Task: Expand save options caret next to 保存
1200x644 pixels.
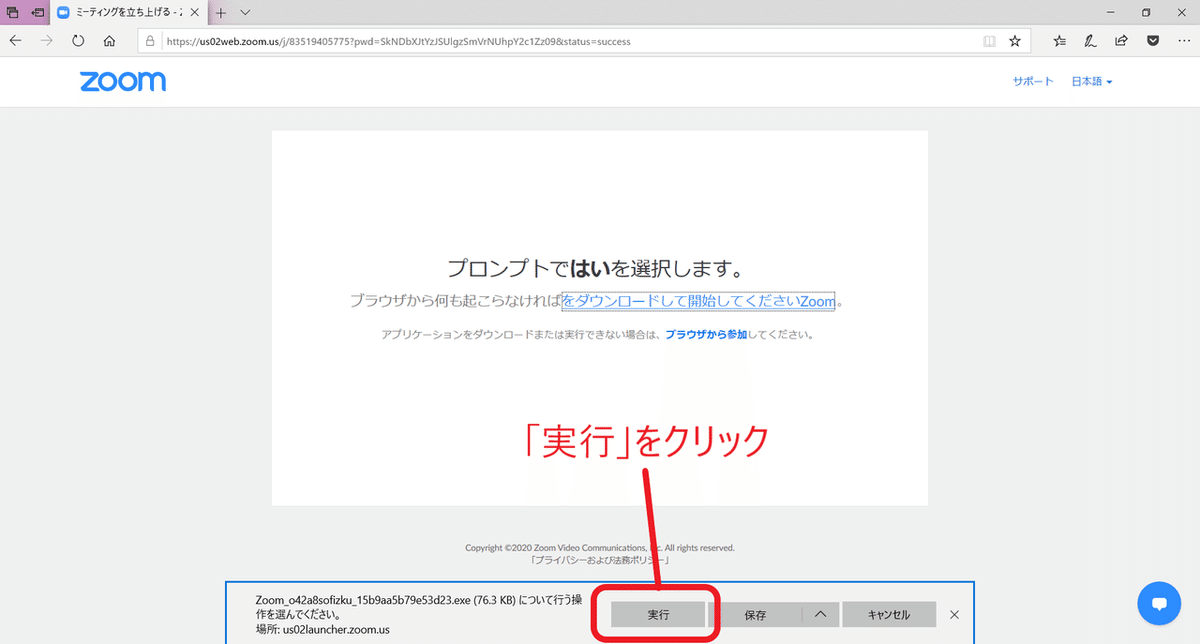Action: pos(820,615)
